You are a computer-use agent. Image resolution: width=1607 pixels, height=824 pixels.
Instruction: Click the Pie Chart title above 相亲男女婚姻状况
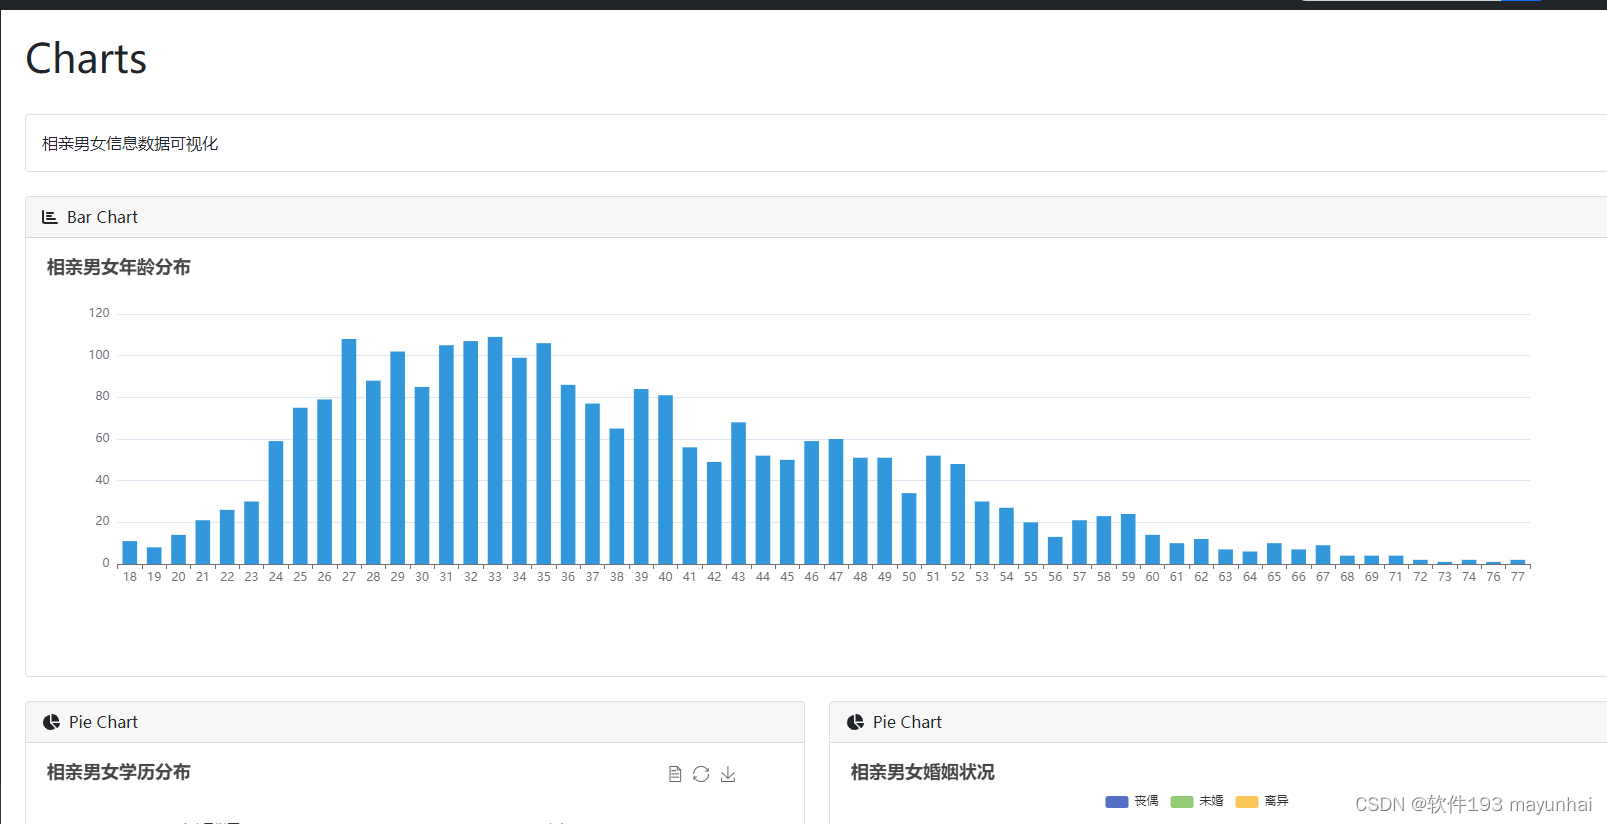[907, 722]
